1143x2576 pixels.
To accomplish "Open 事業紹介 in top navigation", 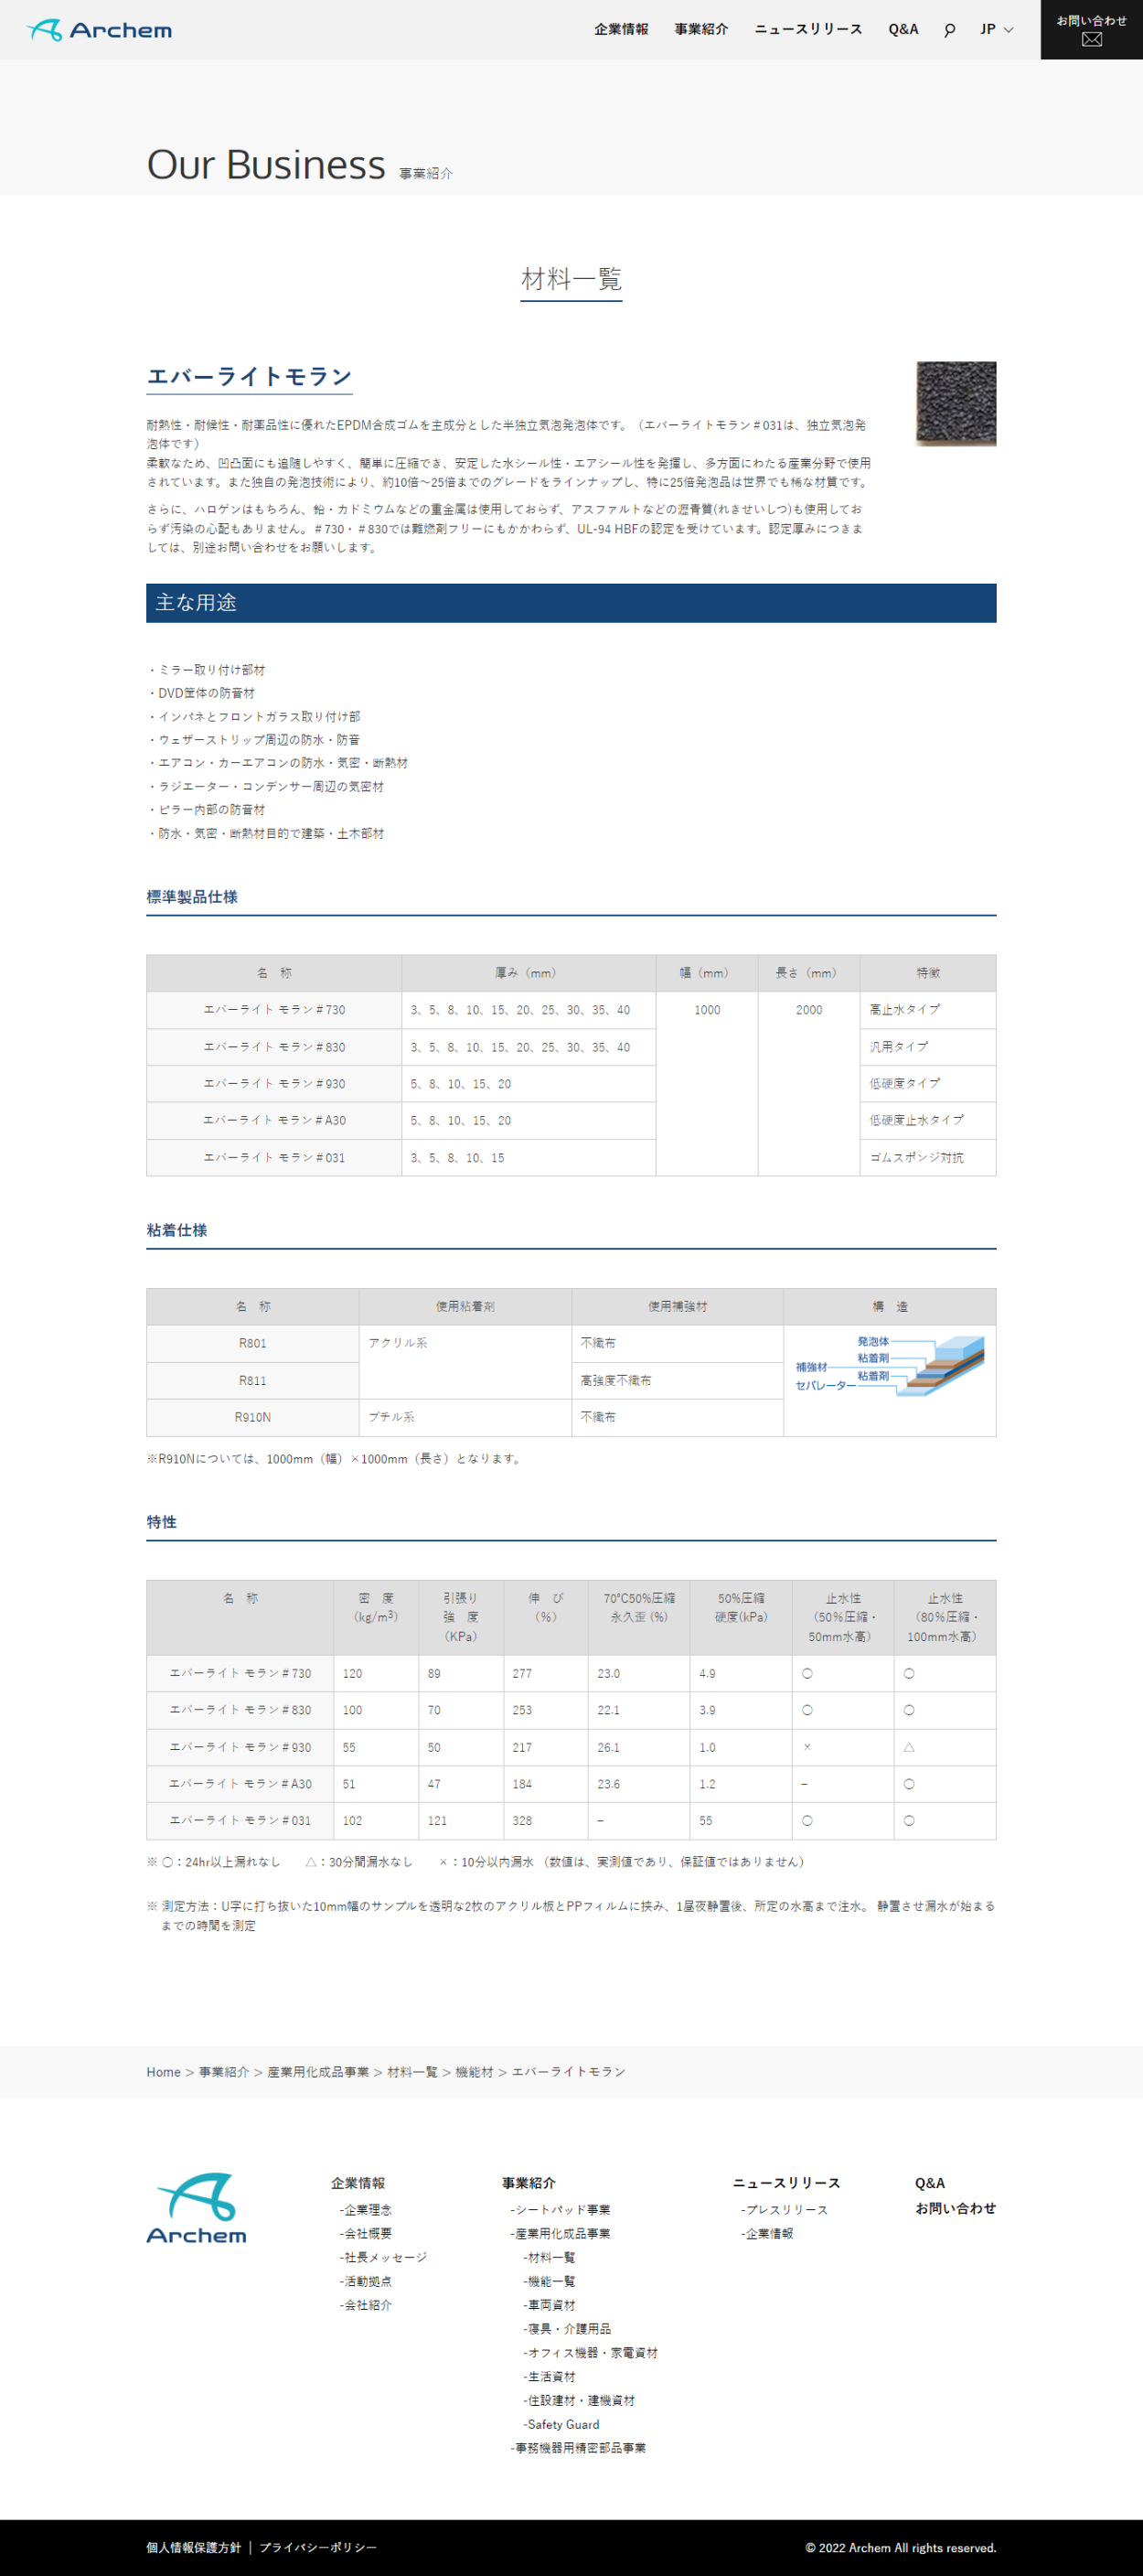I will (701, 29).
